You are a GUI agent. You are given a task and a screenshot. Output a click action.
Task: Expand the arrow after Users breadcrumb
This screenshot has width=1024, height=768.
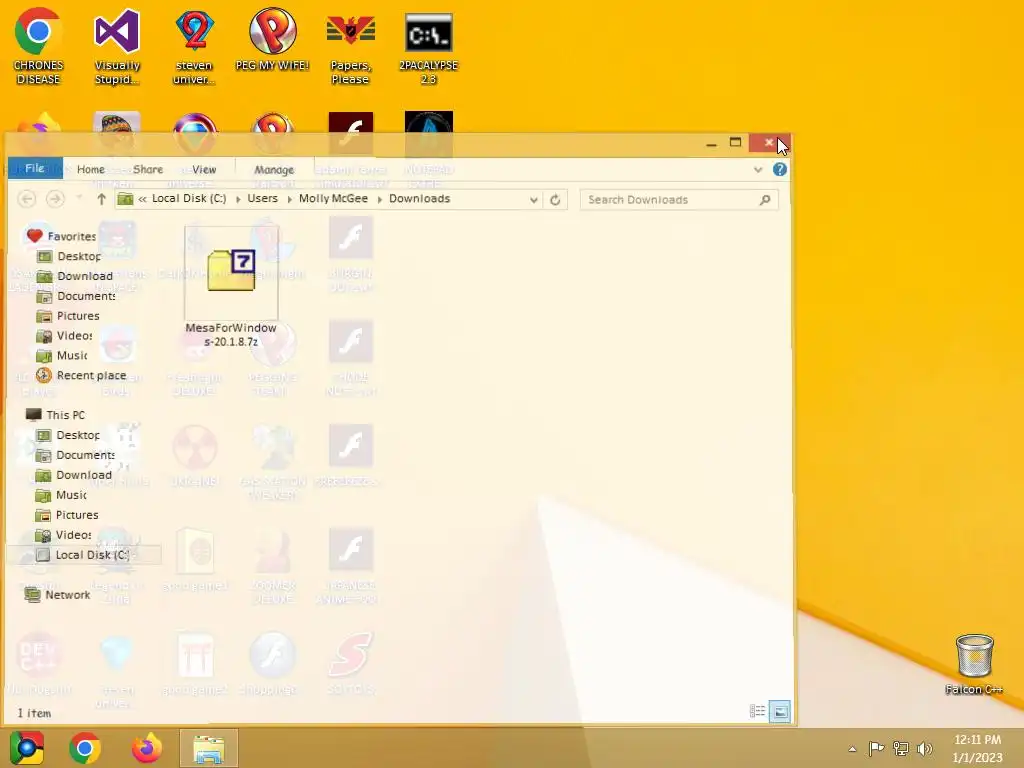pyautogui.click(x=289, y=199)
